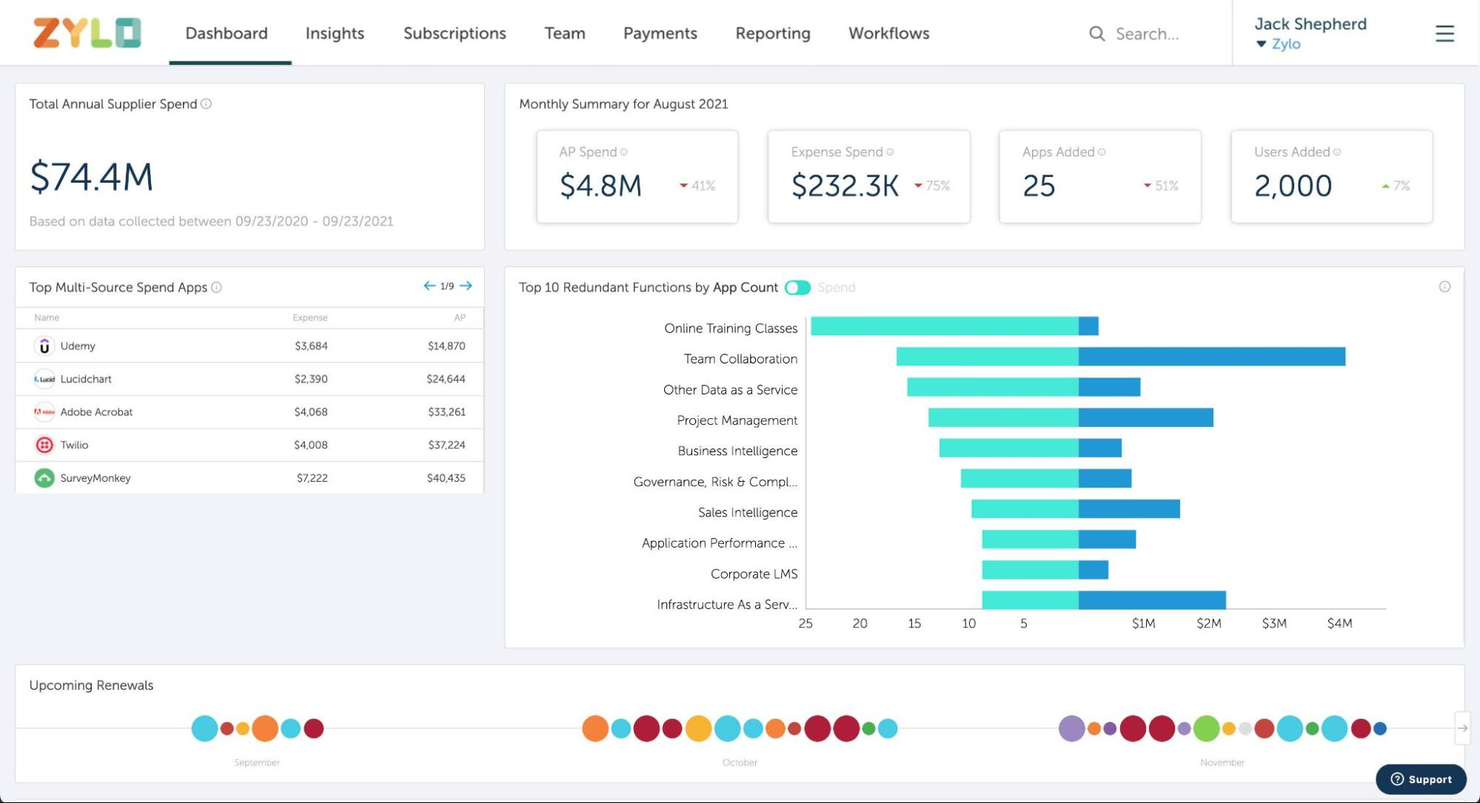Open the Reporting page
Viewport: 1480px width, 803px height.
pyautogui.click(x=772, y=33)
